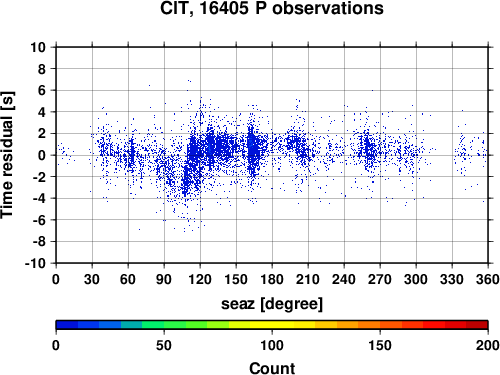Click the colorbar tick label 50
The width and height of the screenshot is (500, 375).
(164, 345)
